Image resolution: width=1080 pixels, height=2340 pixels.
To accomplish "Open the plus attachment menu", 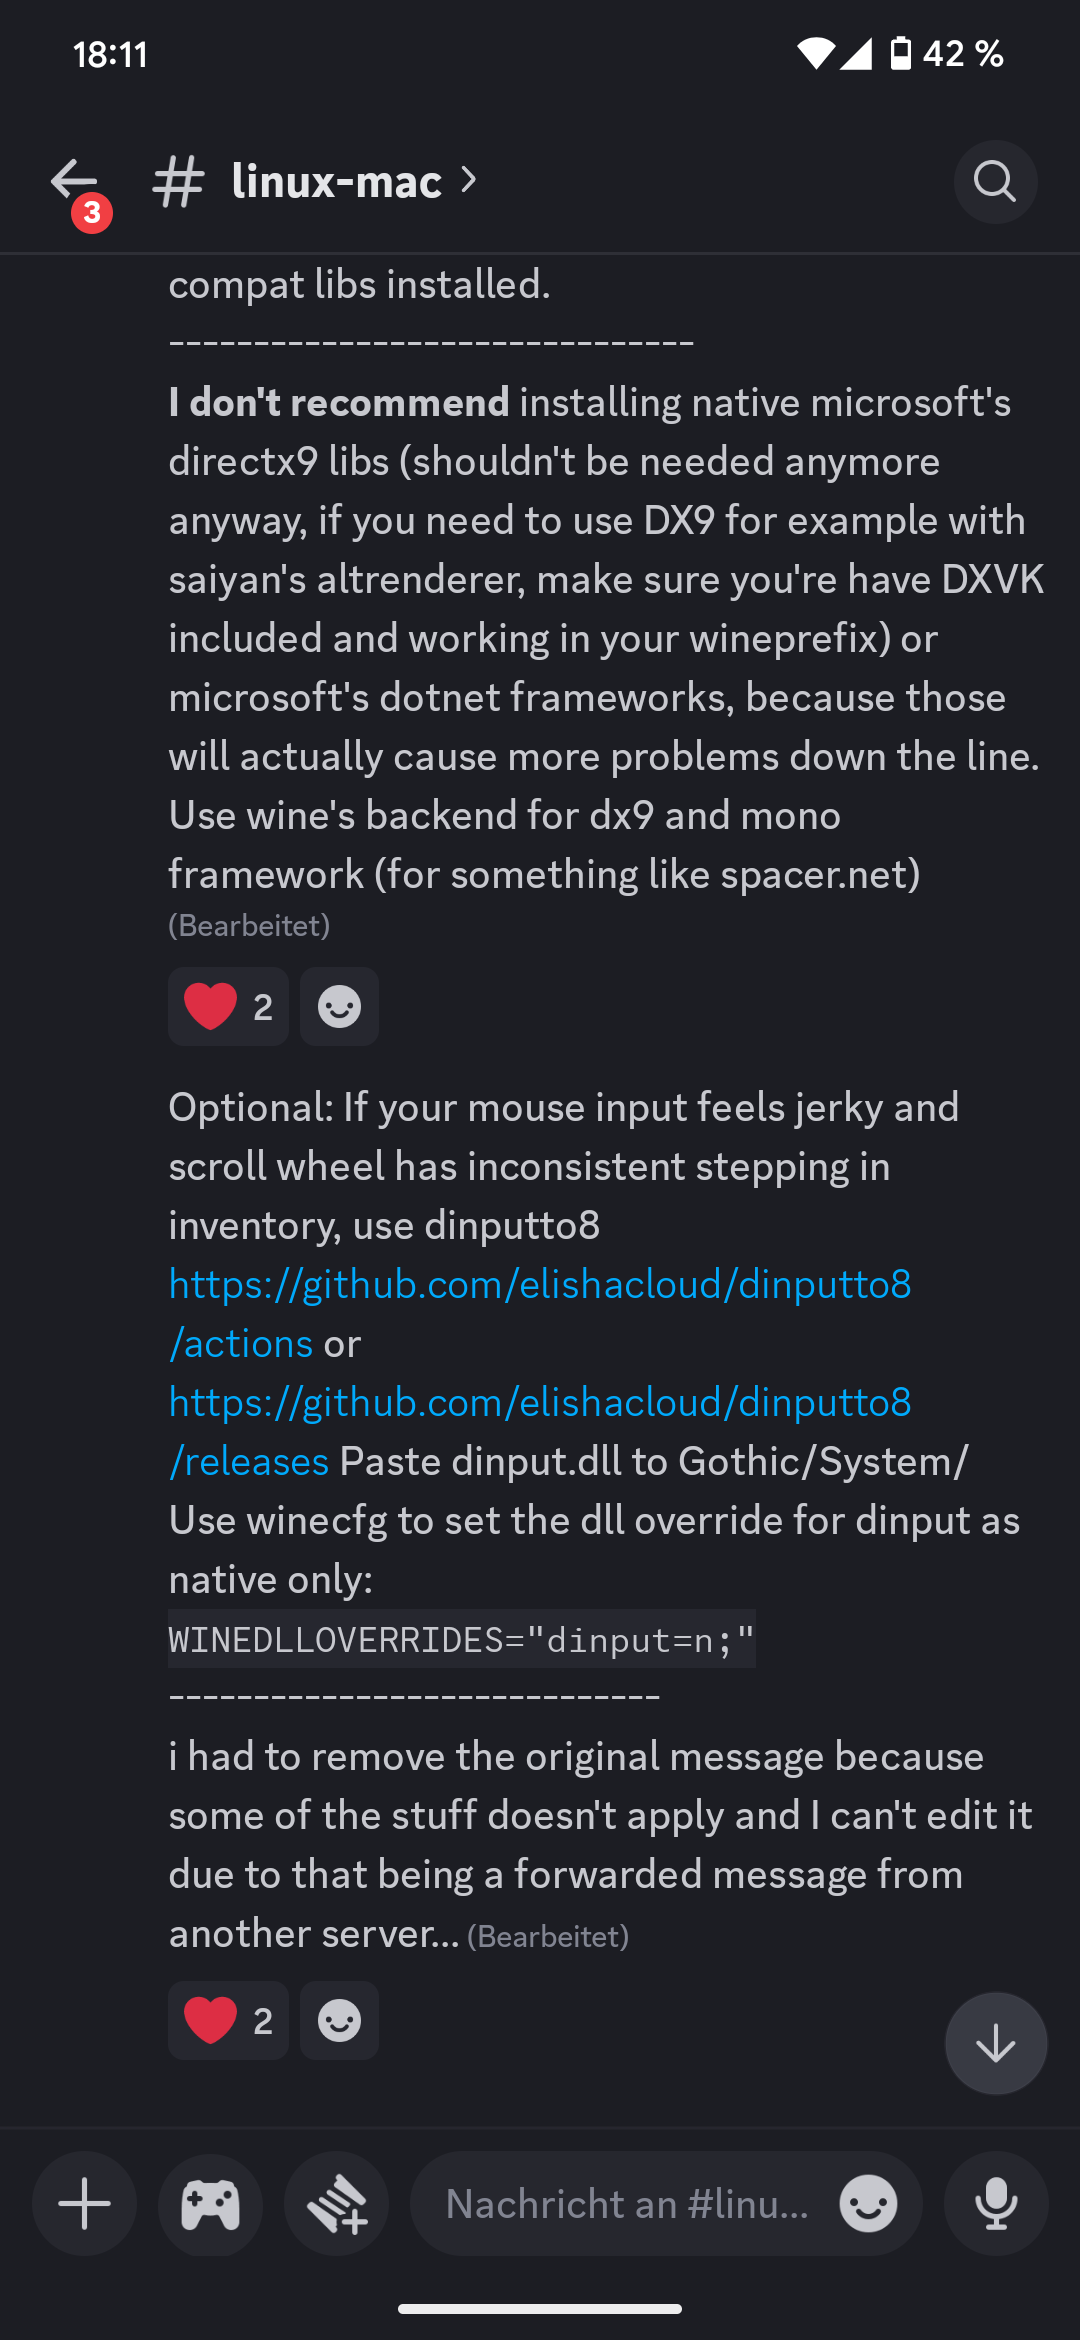I will coord(85,2204).
